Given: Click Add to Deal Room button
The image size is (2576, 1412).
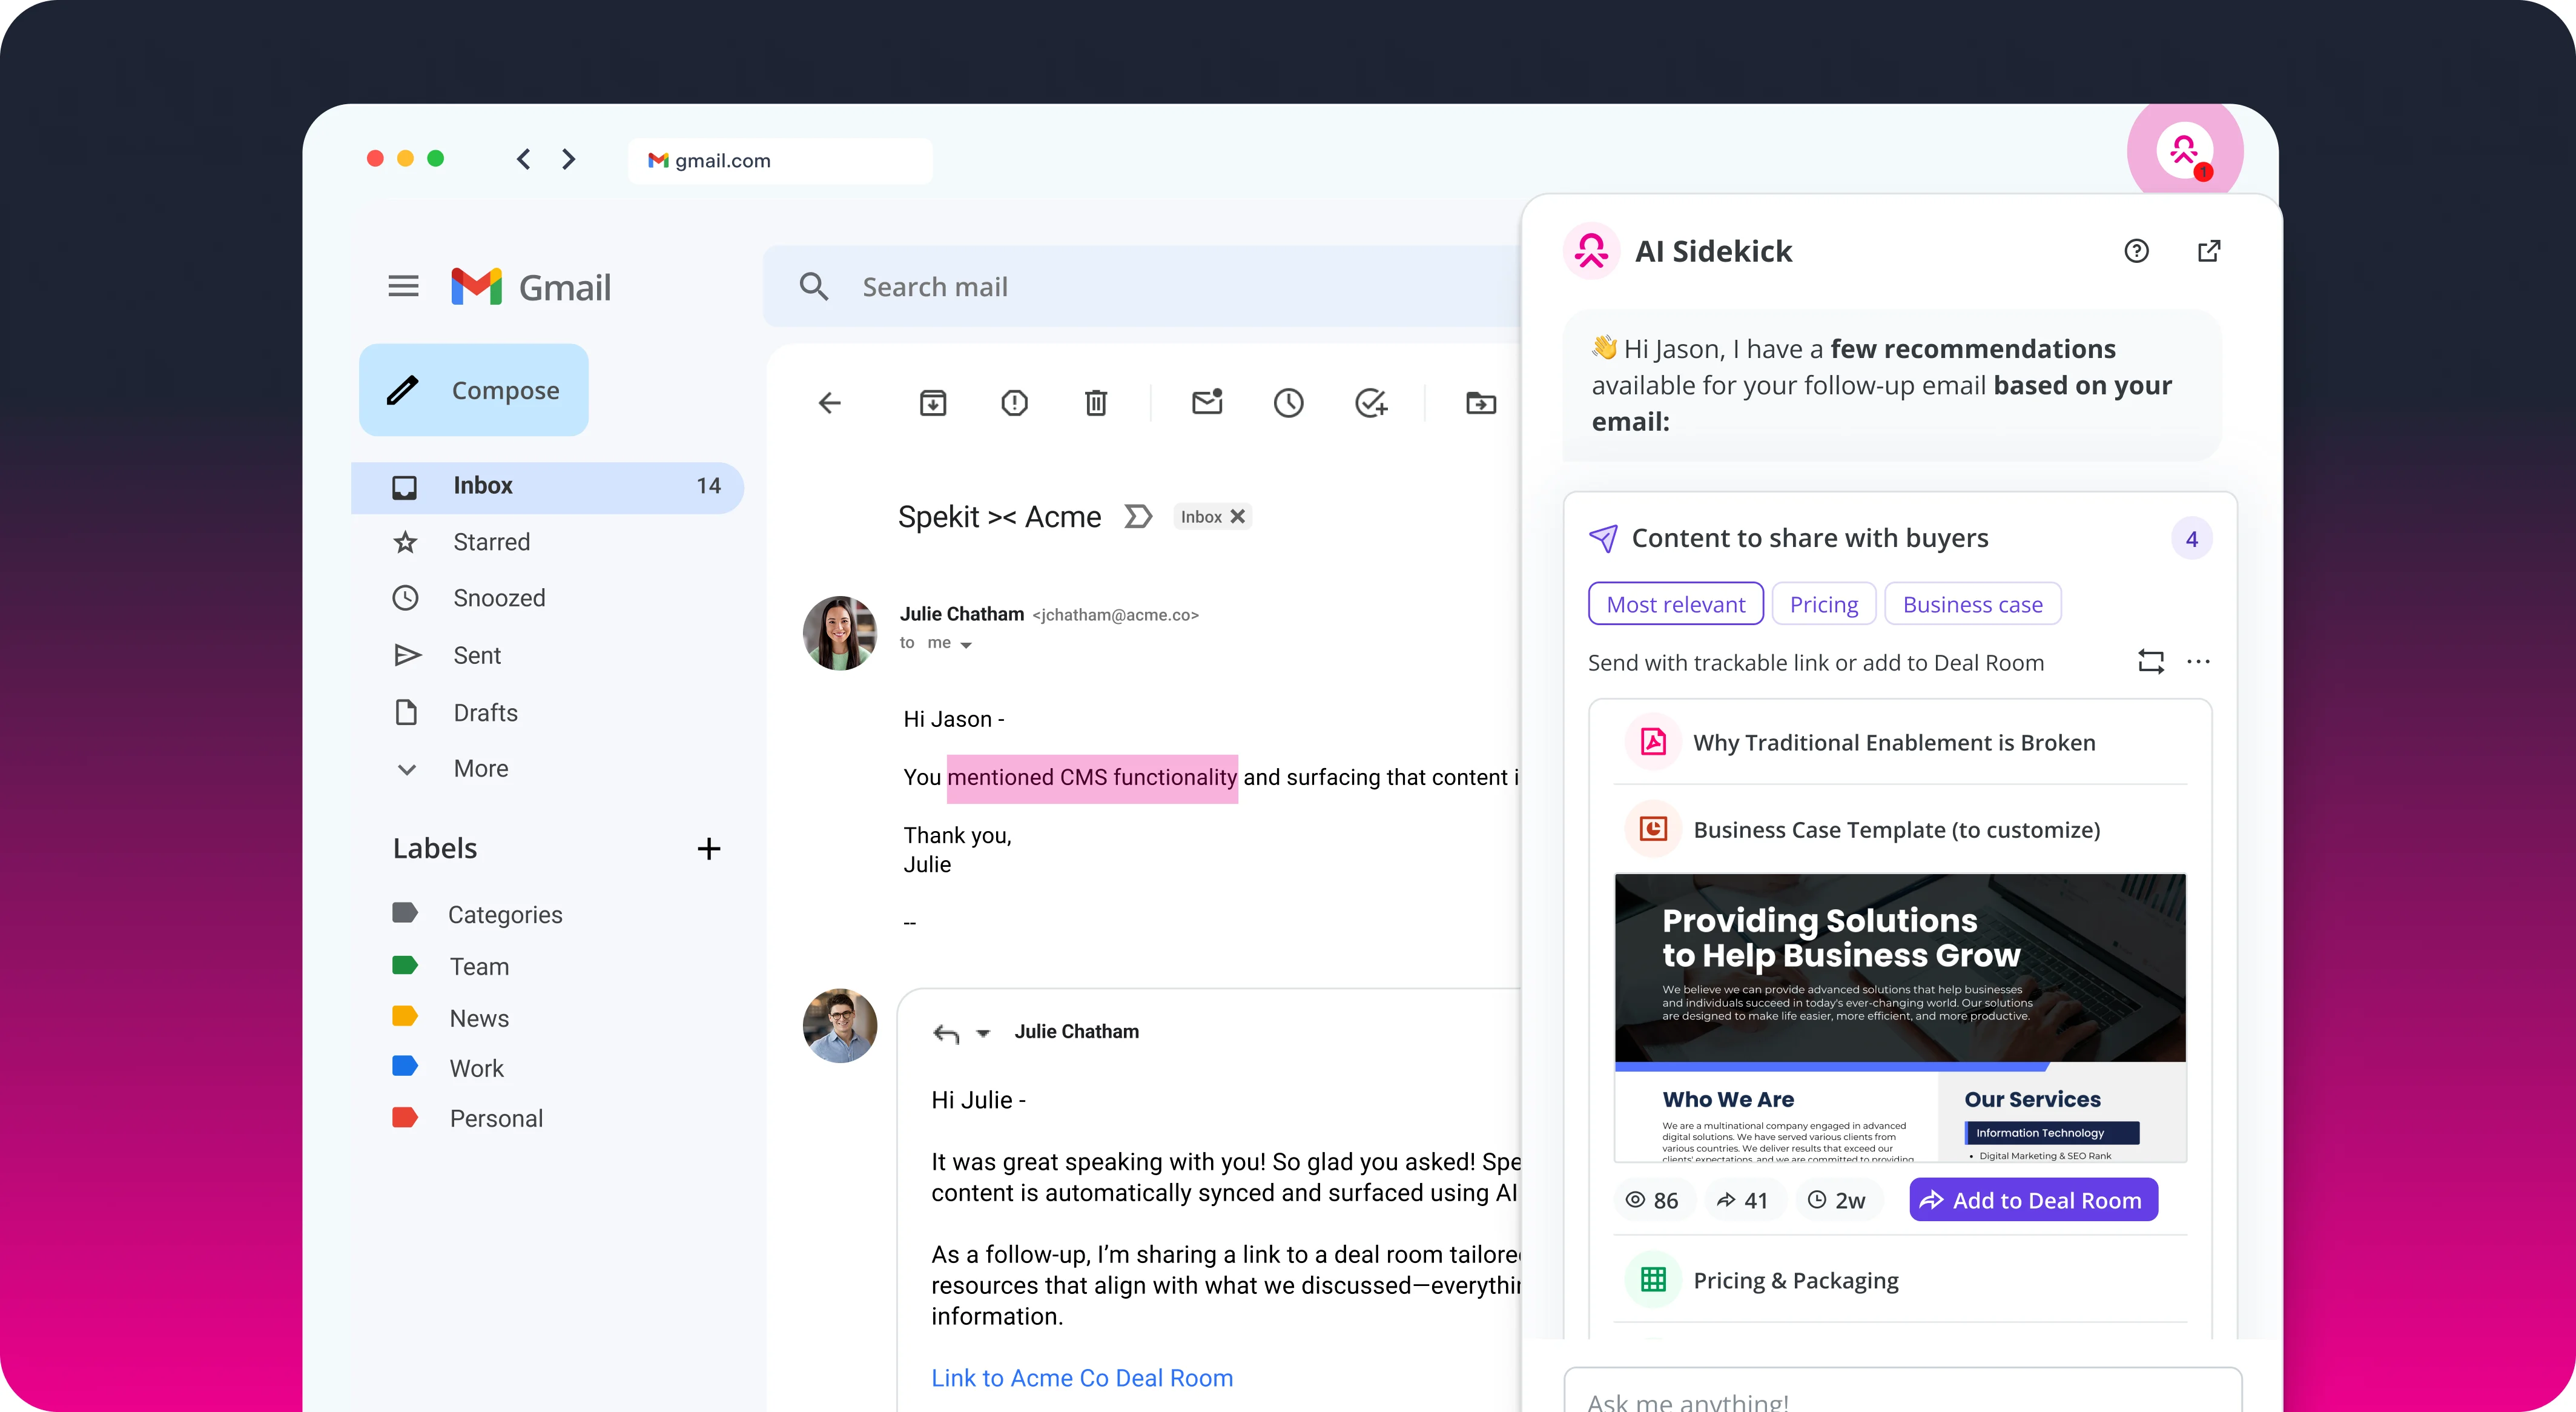Looking at the screenshot, I should (x=2033, y=1200).
